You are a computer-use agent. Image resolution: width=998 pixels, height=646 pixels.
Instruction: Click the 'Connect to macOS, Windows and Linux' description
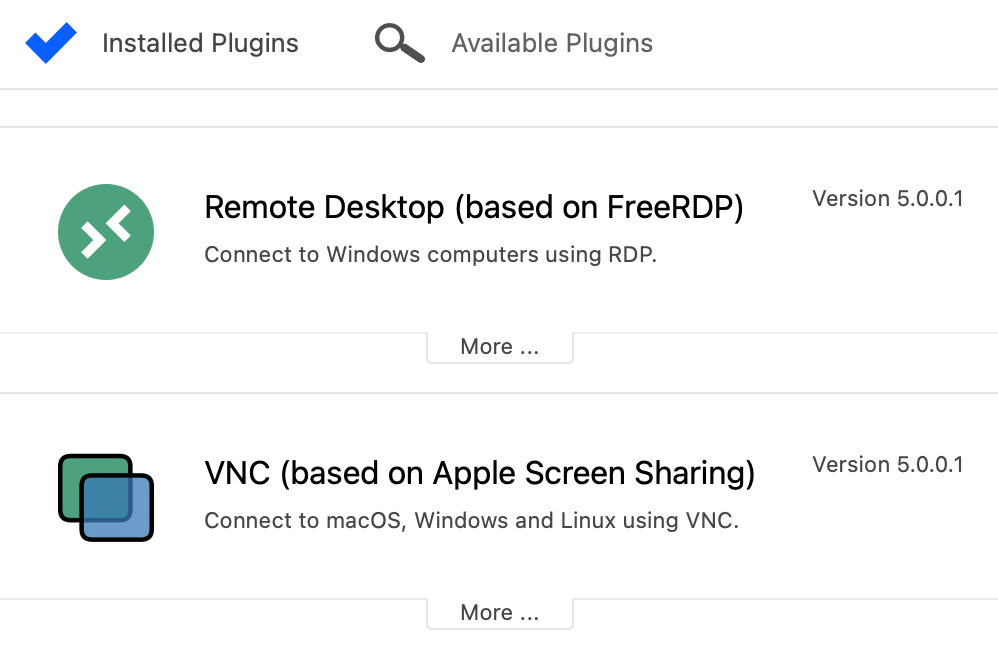tap(472, 521)
